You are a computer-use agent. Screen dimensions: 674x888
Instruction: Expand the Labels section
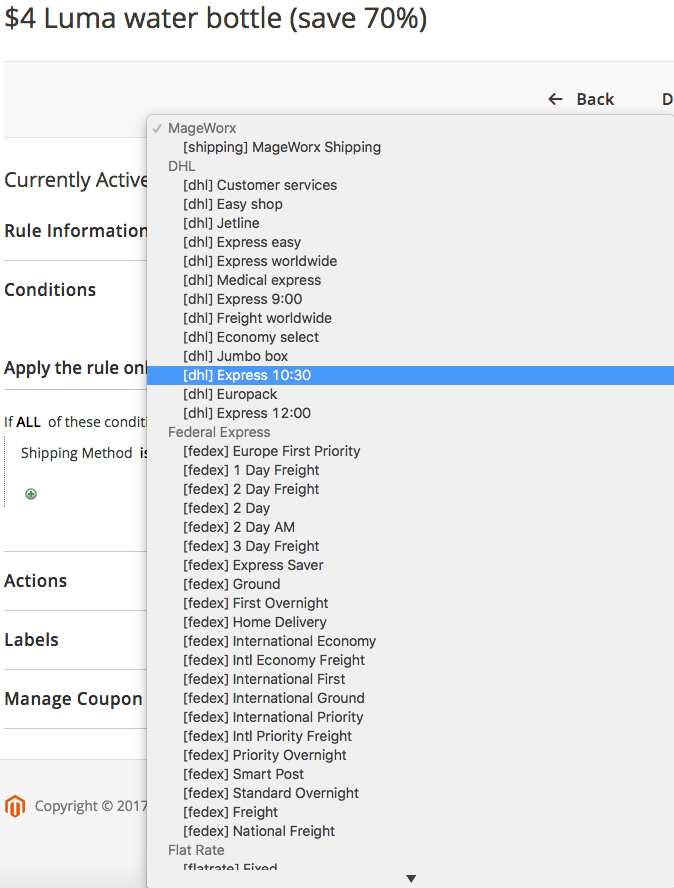[32, 640]
